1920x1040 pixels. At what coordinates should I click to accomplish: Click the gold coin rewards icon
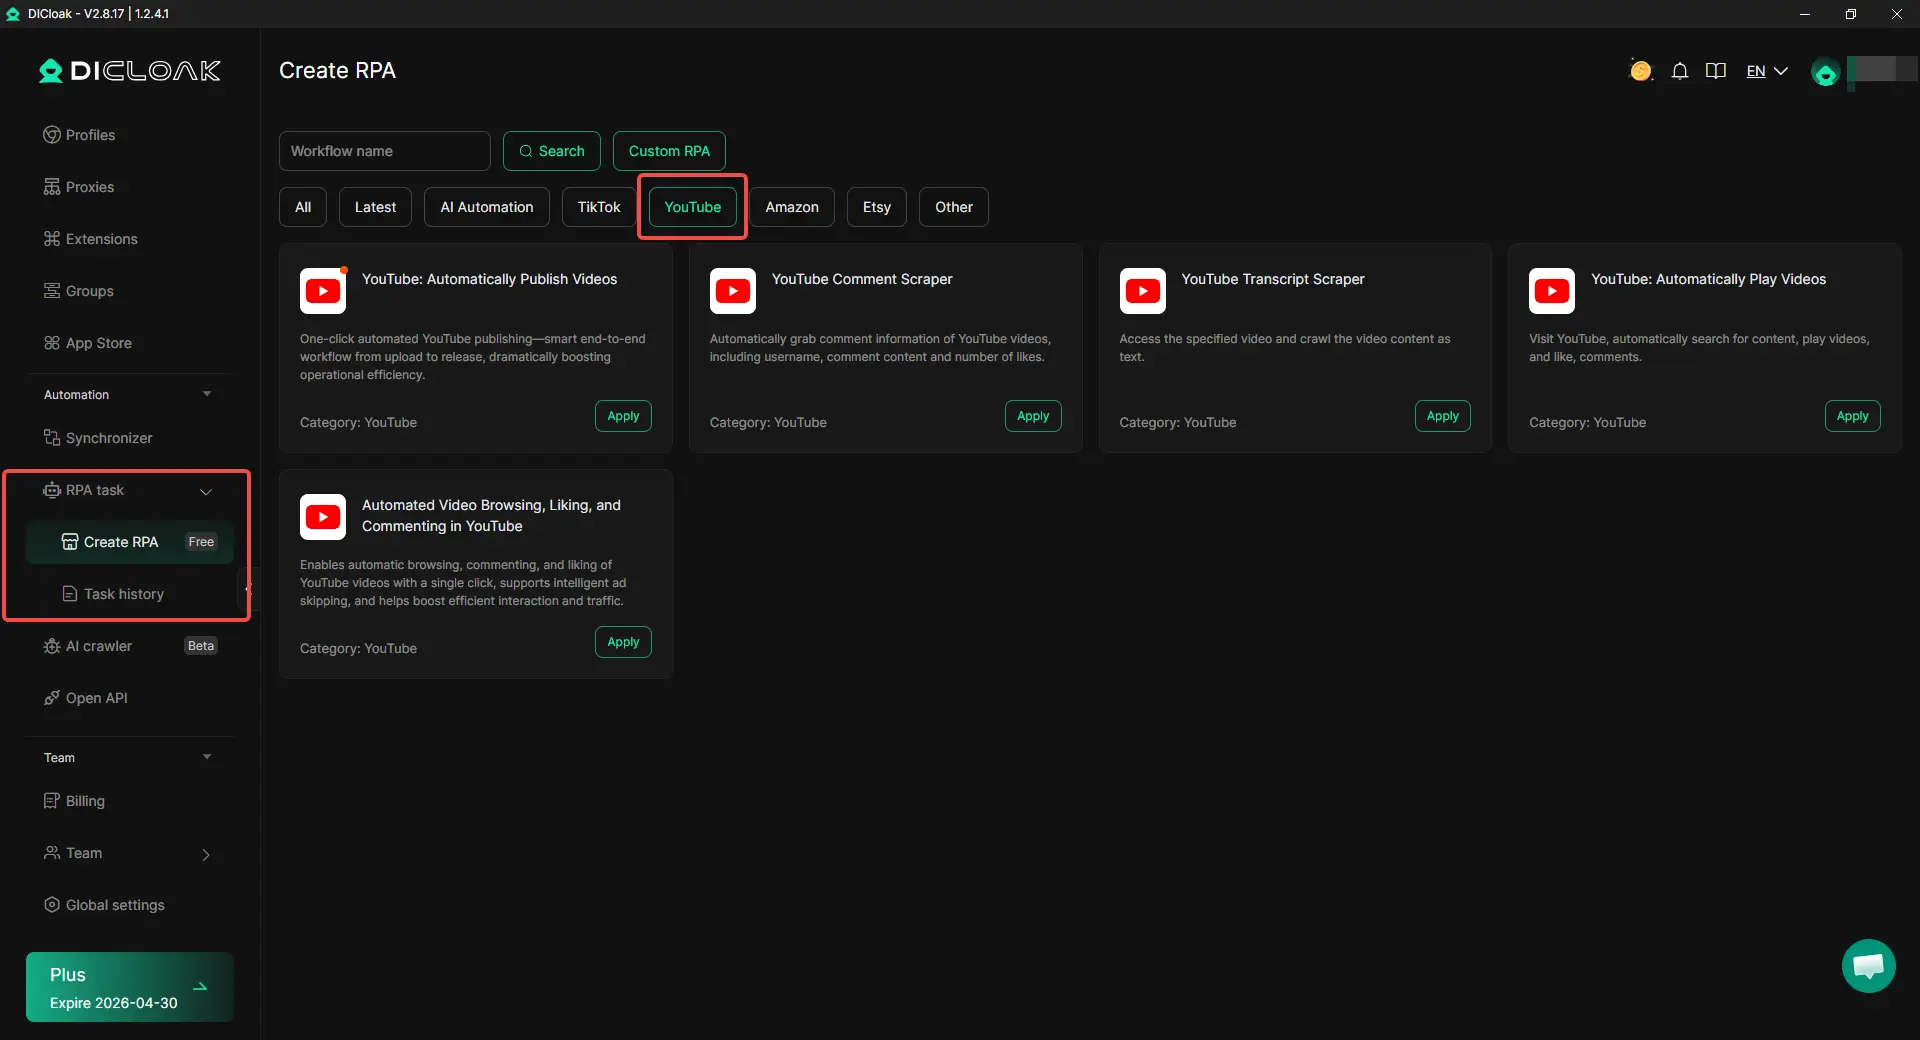coord(1640,71)
